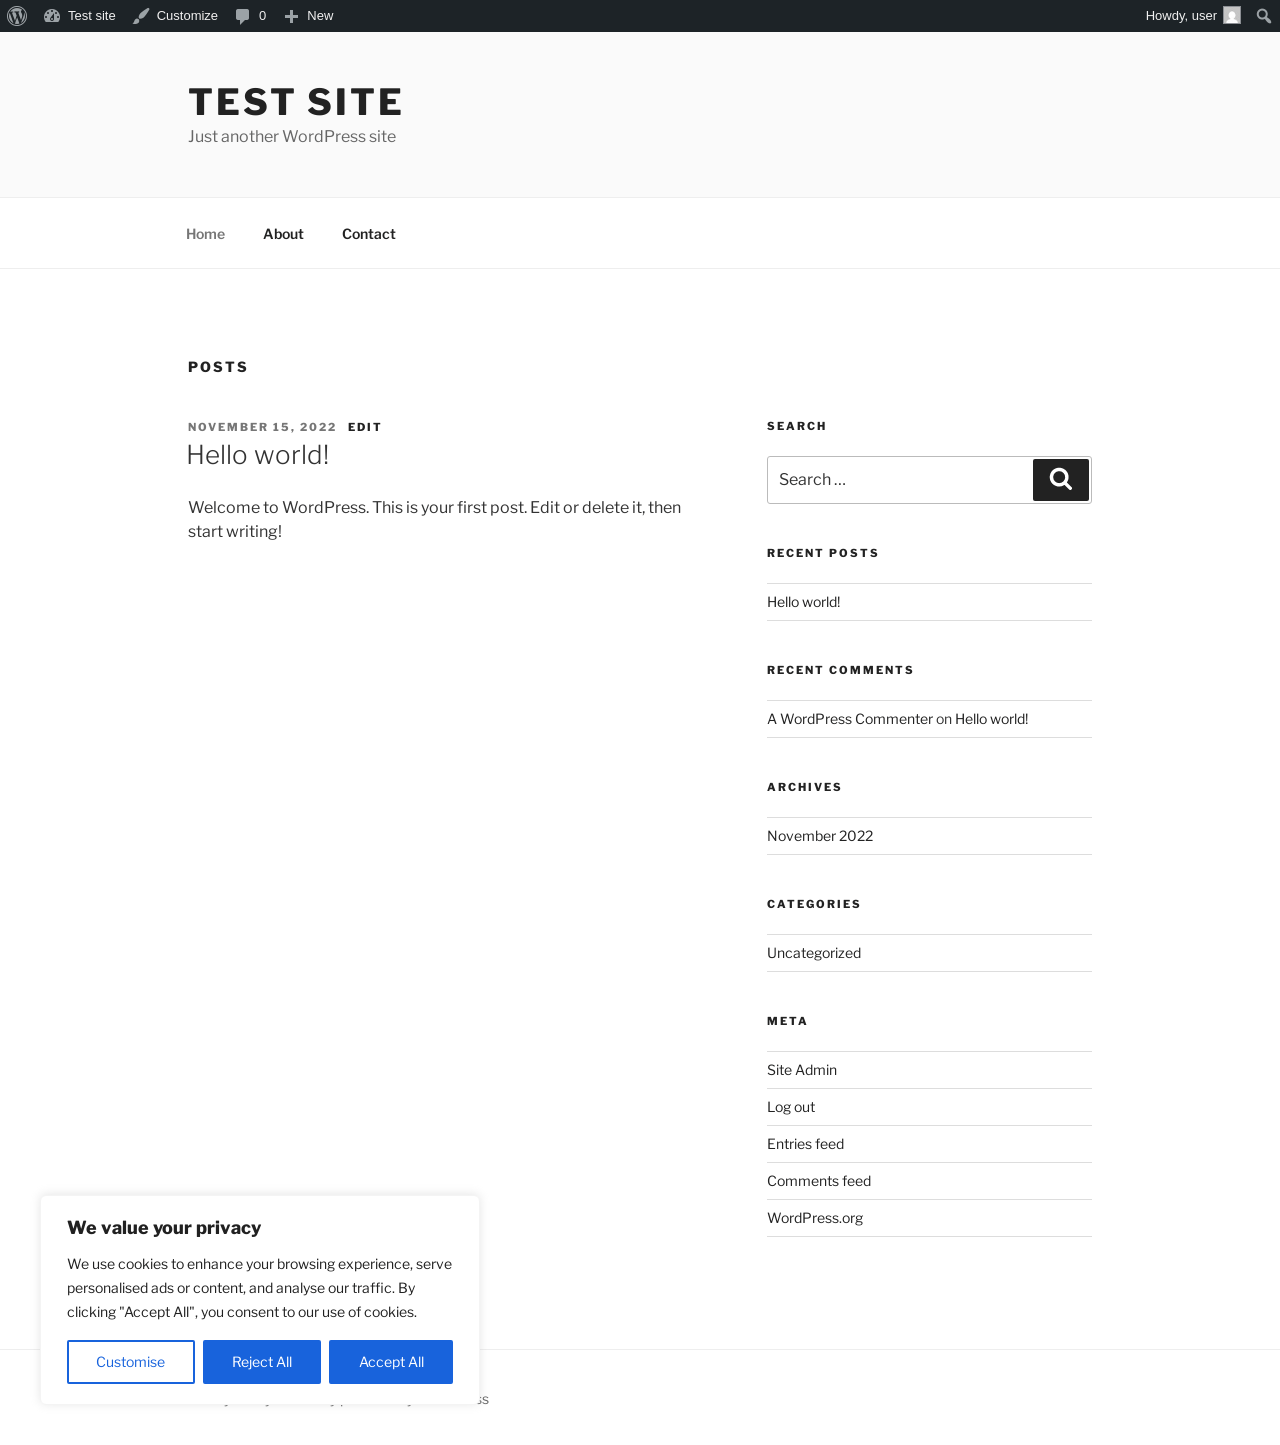Open the Uncategorized category

[814, 953]
